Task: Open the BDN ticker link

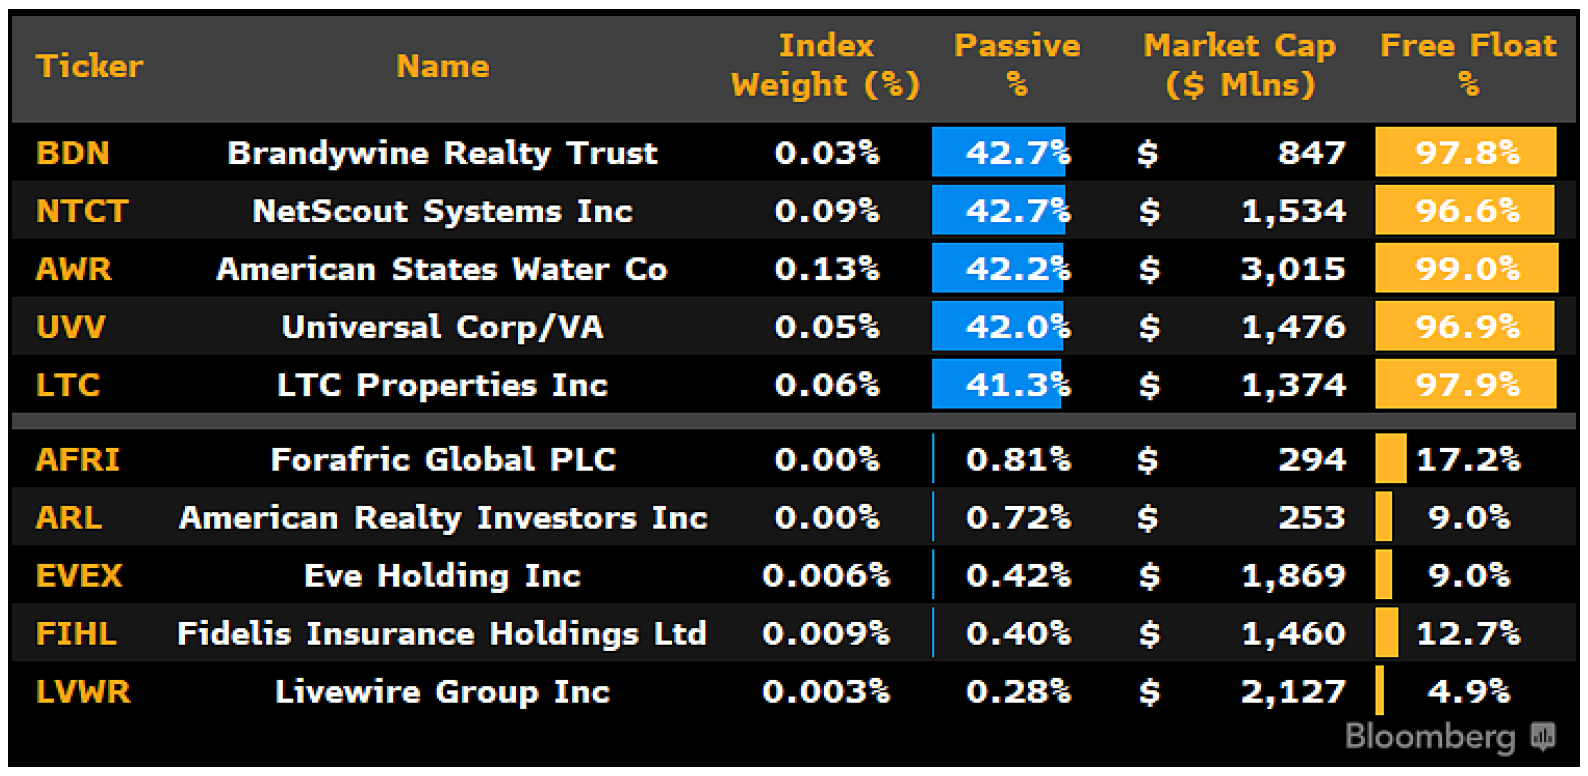Action: tap(72, 153)
